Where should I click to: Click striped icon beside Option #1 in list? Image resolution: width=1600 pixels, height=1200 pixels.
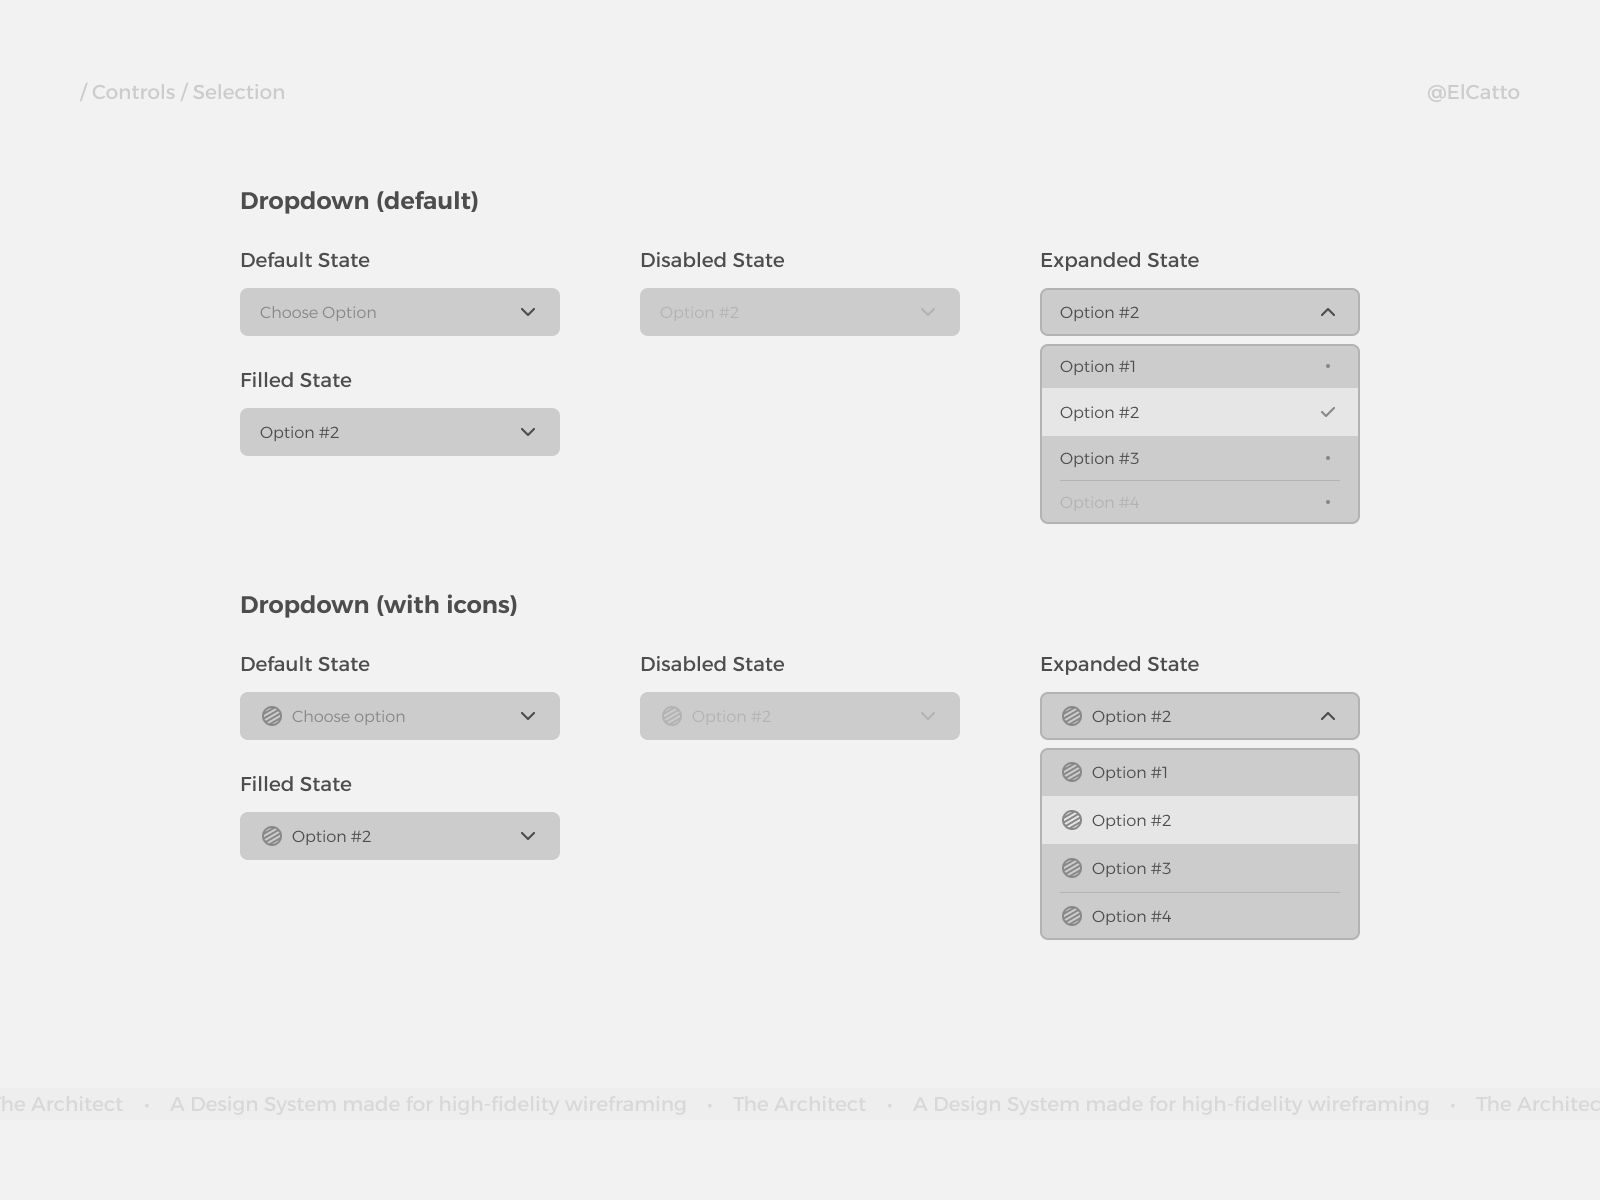pos(1072,772)
